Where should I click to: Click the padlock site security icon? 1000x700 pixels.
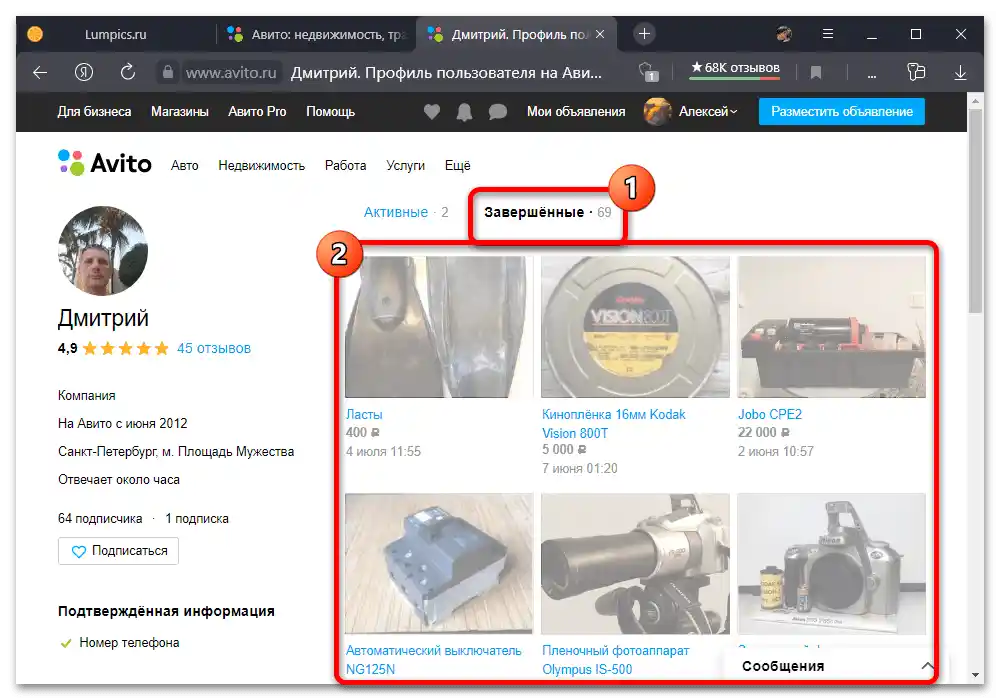click(x=168, y=72)
